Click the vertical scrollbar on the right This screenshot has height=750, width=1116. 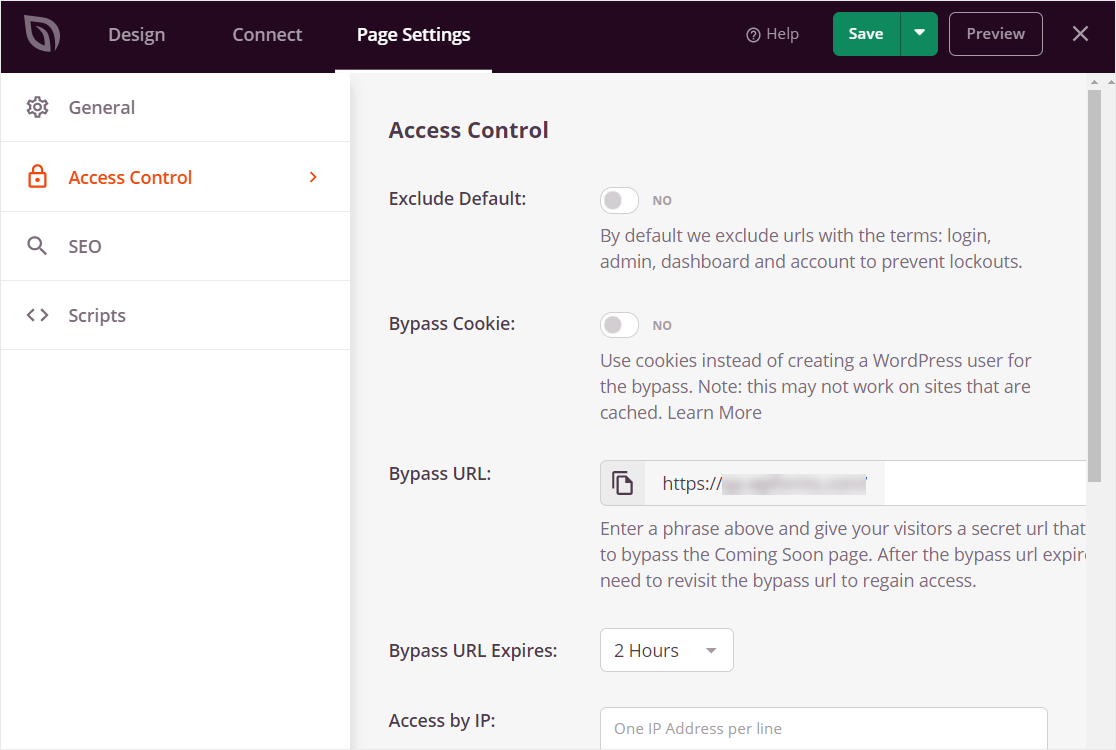tap(1094, 280)
